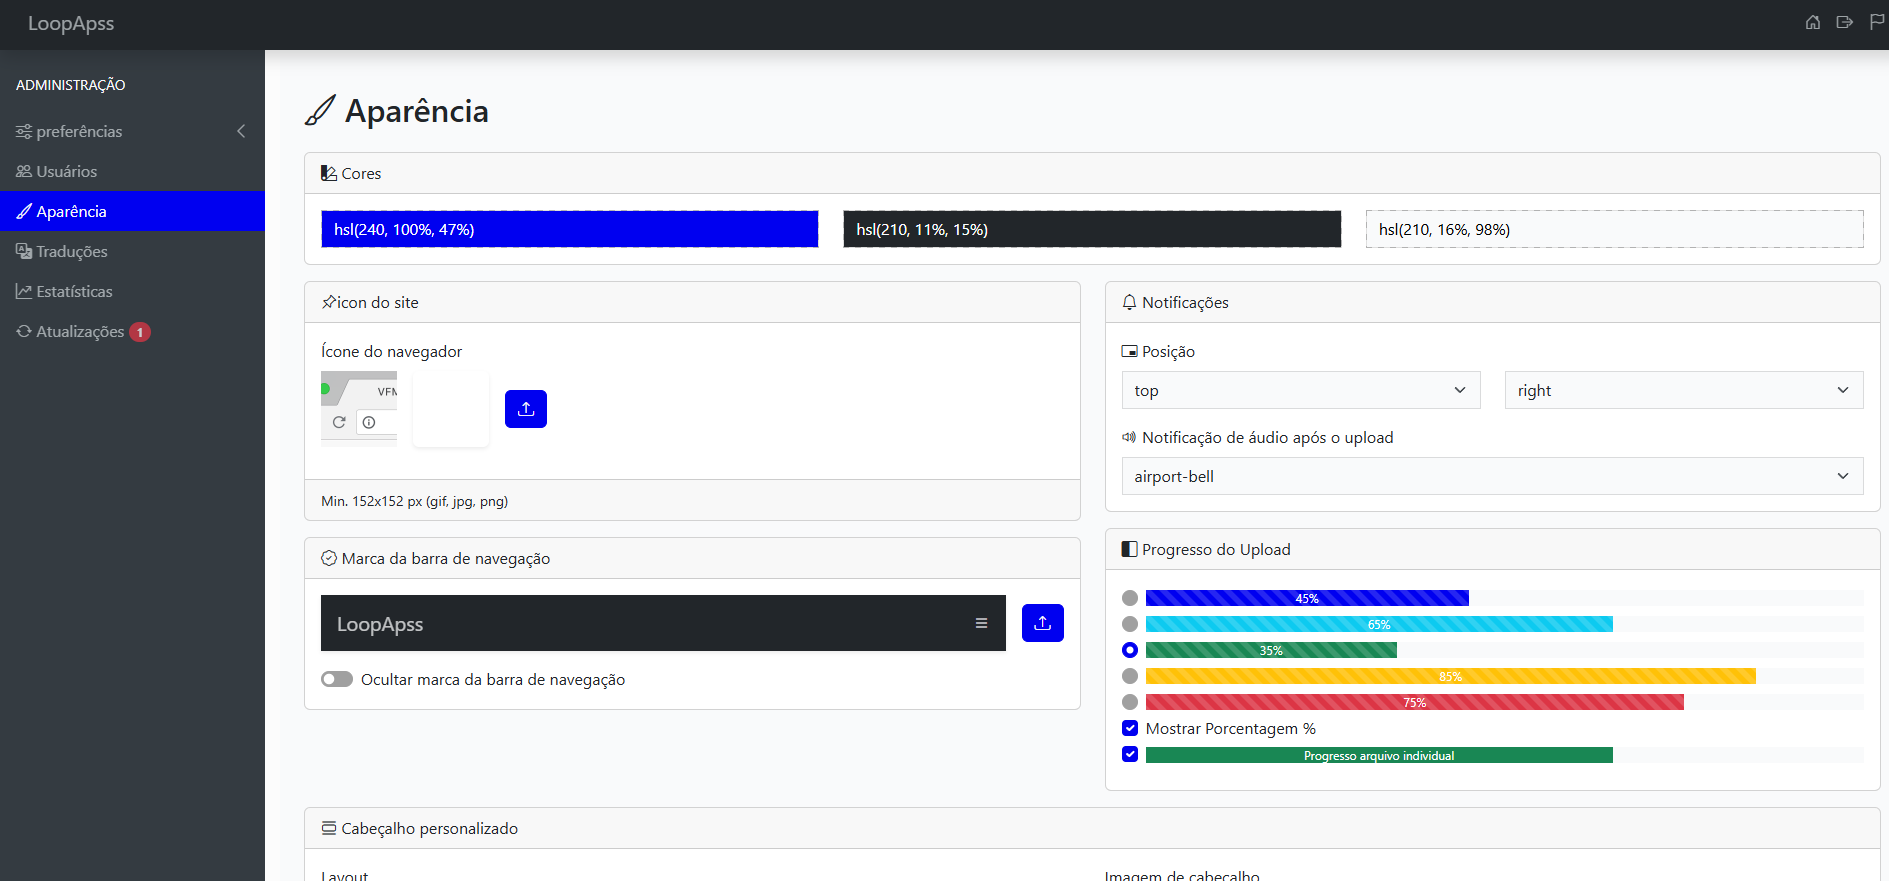Click the speaker icon by Notificação de áudio
This screenshot has width=1889, height=881.
click(x=1130, y=437)
